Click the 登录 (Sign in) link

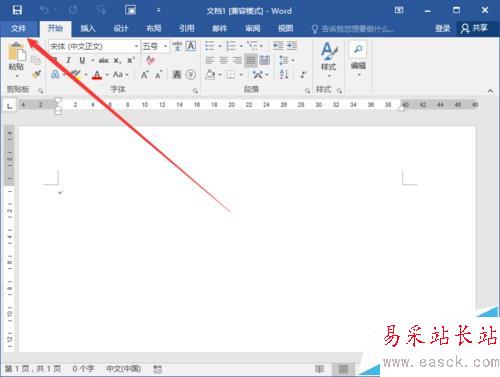[x=443, y=28]
